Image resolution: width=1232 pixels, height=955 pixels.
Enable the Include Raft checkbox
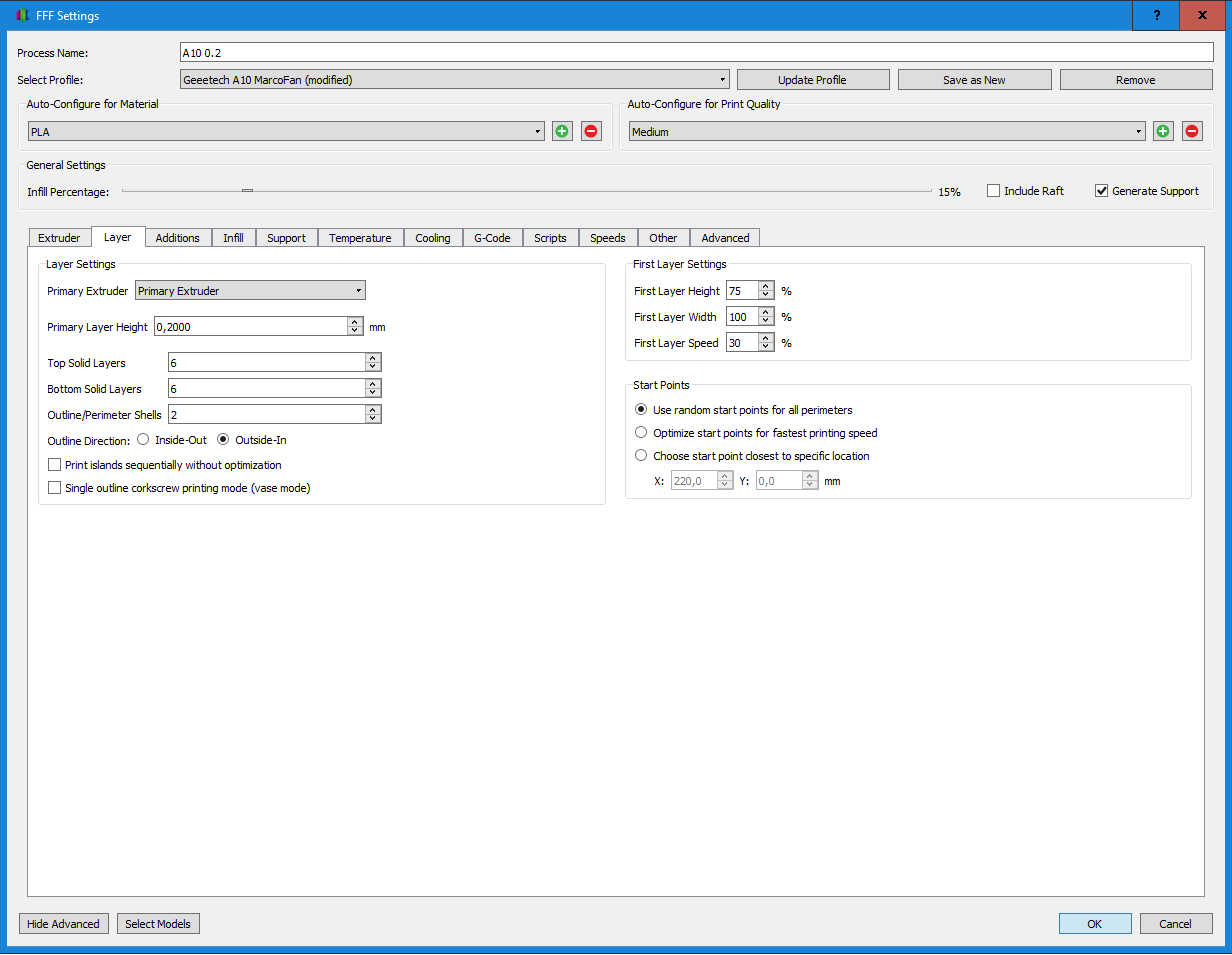[994, 191]
